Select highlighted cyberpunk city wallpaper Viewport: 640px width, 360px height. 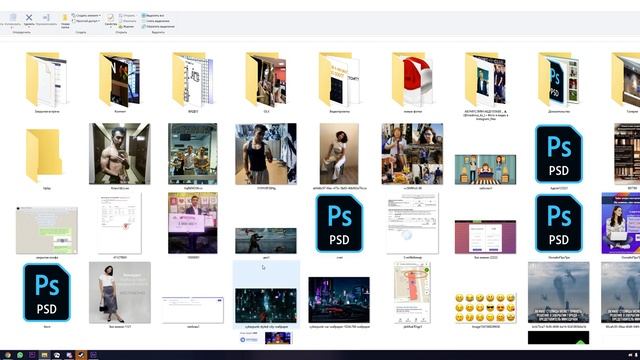[x=266, y=305]
